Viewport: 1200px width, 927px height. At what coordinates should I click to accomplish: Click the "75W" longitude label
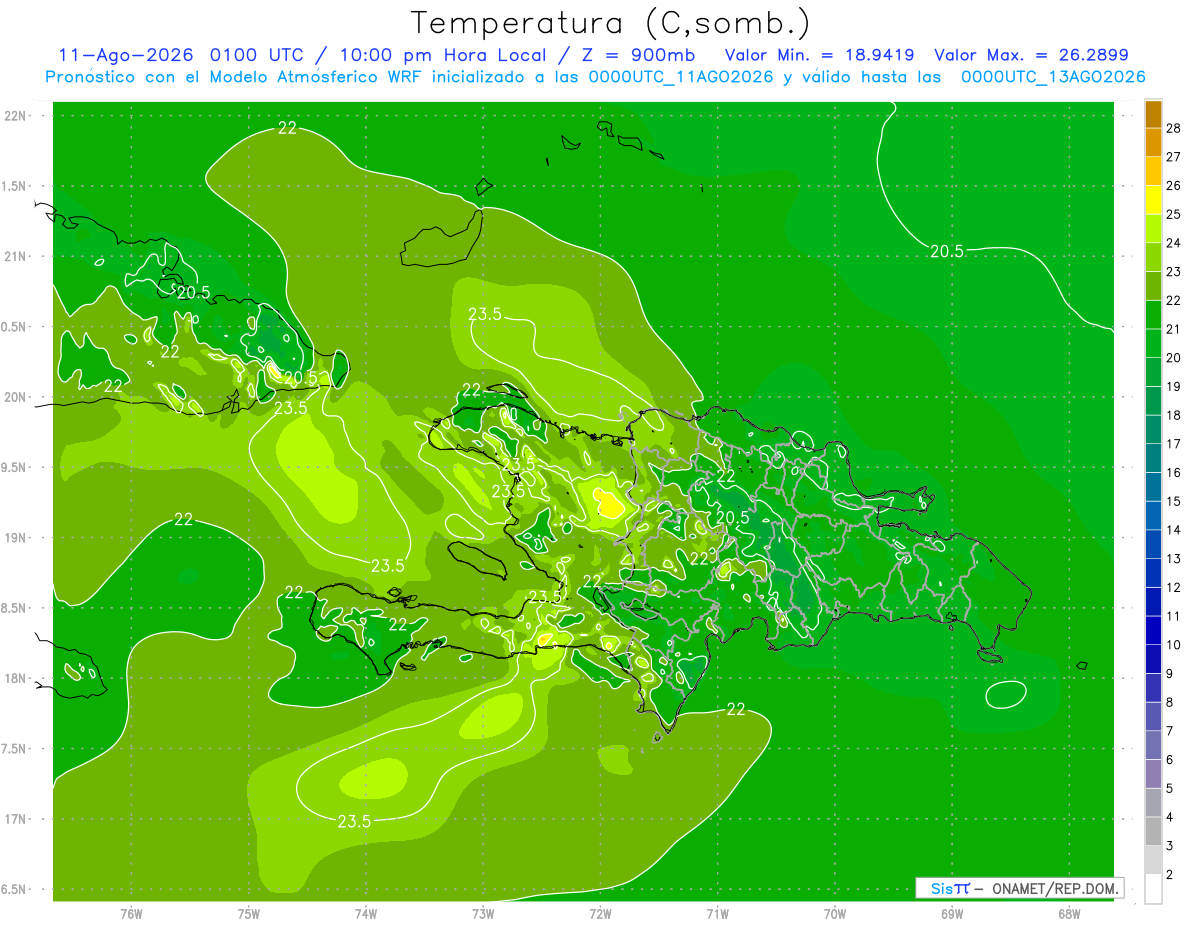click(248, 913)
